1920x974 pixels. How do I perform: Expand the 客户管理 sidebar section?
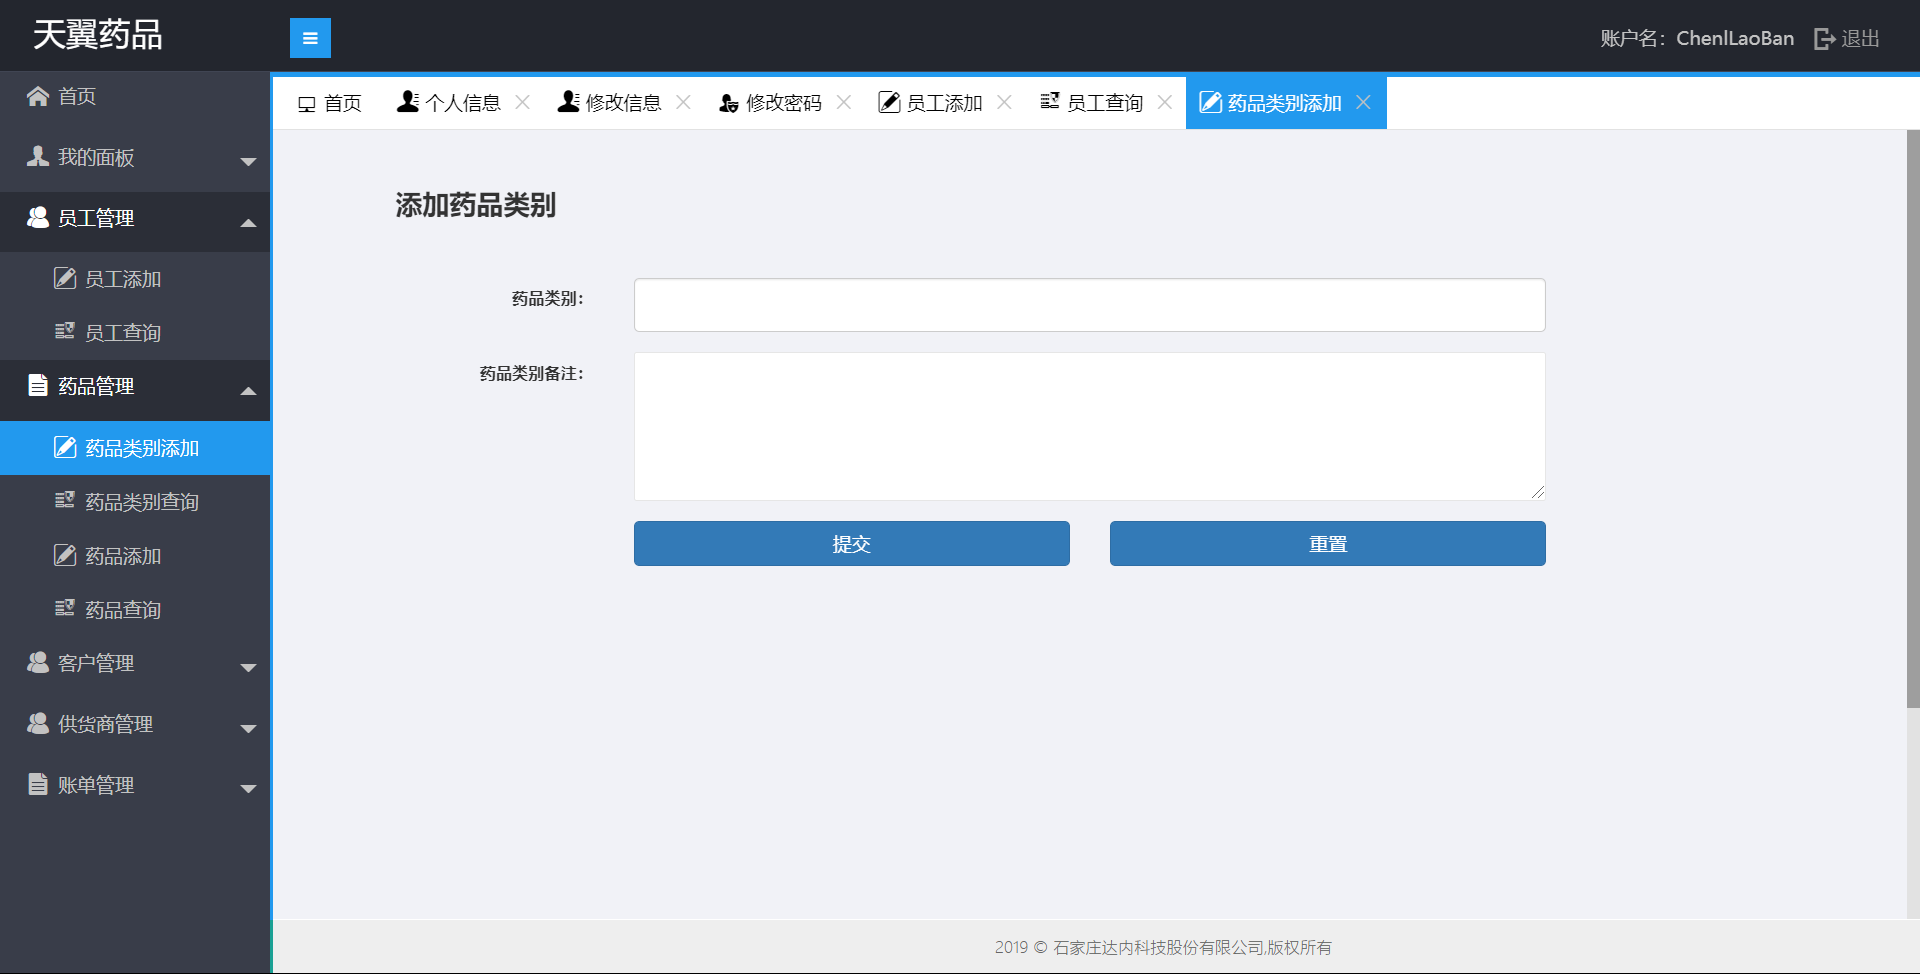(x=135, y=664)
